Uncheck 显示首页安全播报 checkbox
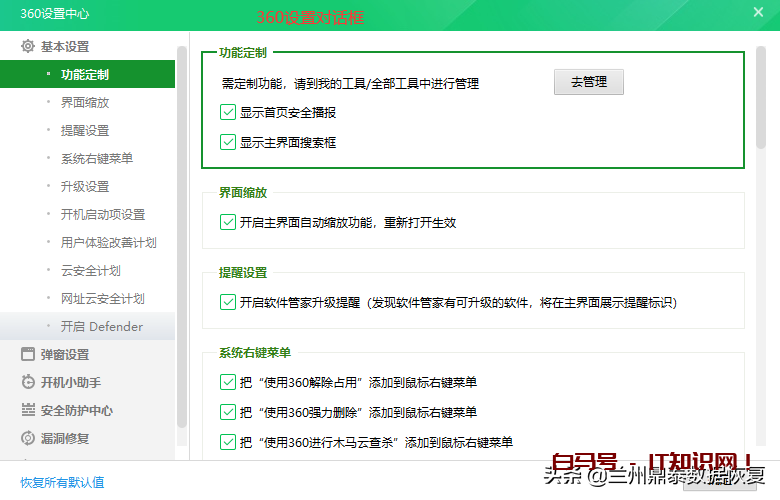This screenshot has width=780, height=500. tap(228, 112)
